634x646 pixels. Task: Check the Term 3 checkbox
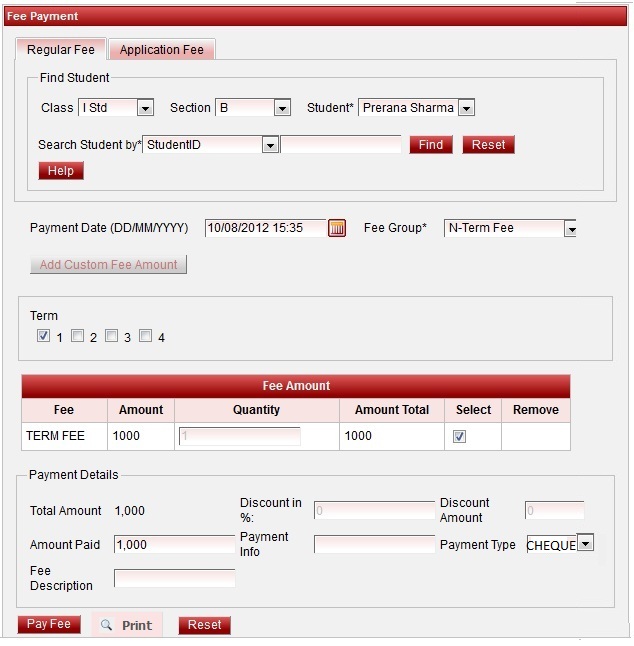112,336
